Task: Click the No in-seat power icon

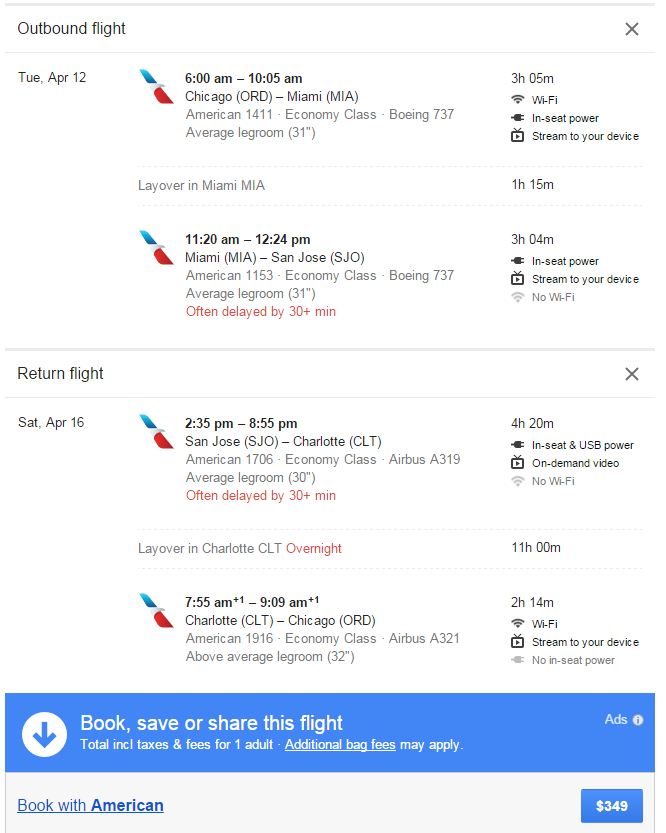Action: [518, 660]
